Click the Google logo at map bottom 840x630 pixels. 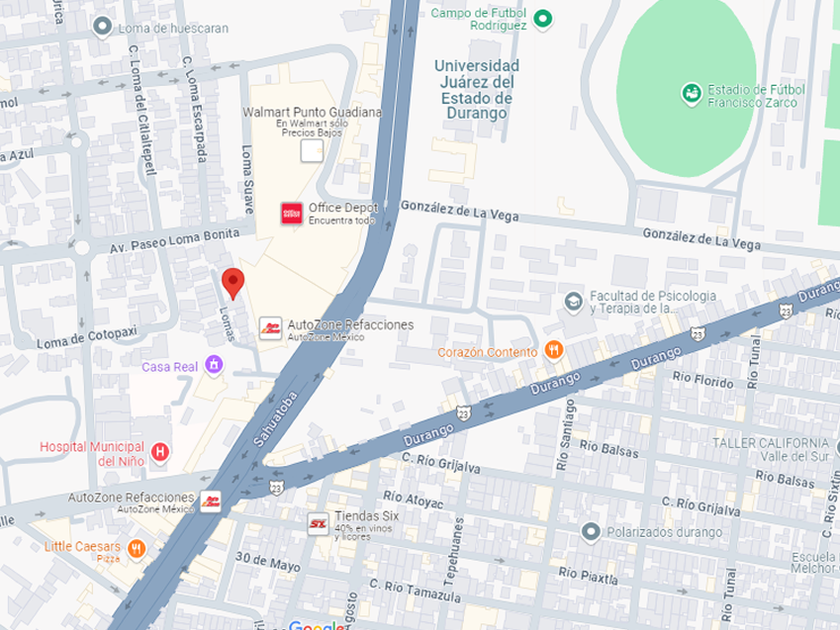tap(317, 625)
